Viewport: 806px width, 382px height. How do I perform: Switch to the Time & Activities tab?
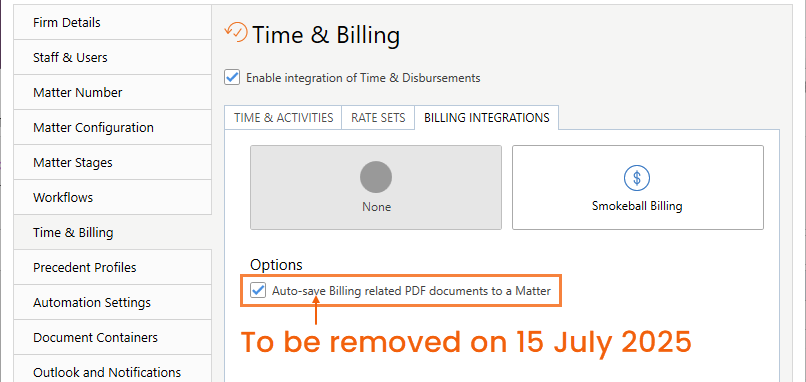pyautogui.click(x=283, y=118)
